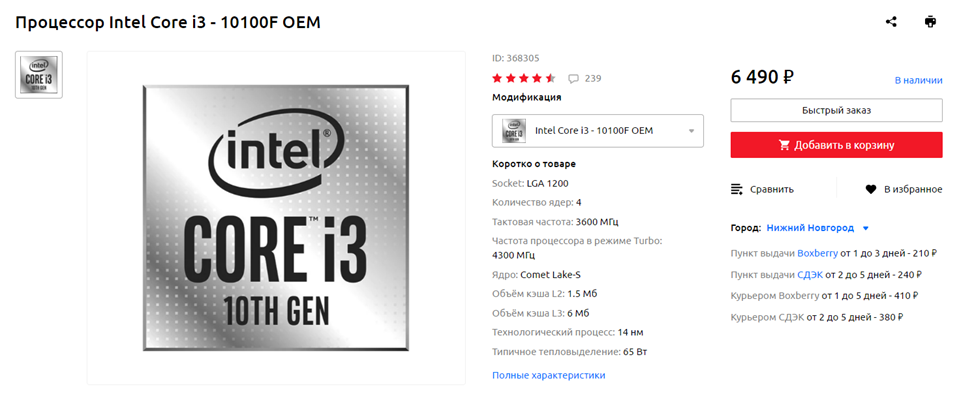The width and height of the screenshot is (974, 404).
Task: Click the Core i3 icon in modification box
Action: [514, 131]
